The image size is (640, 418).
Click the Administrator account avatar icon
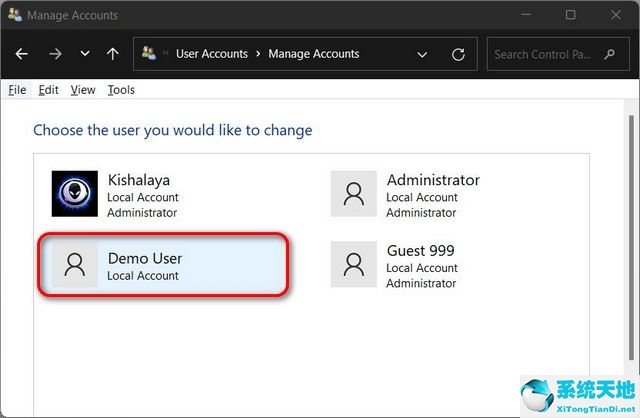click(353, 193)
